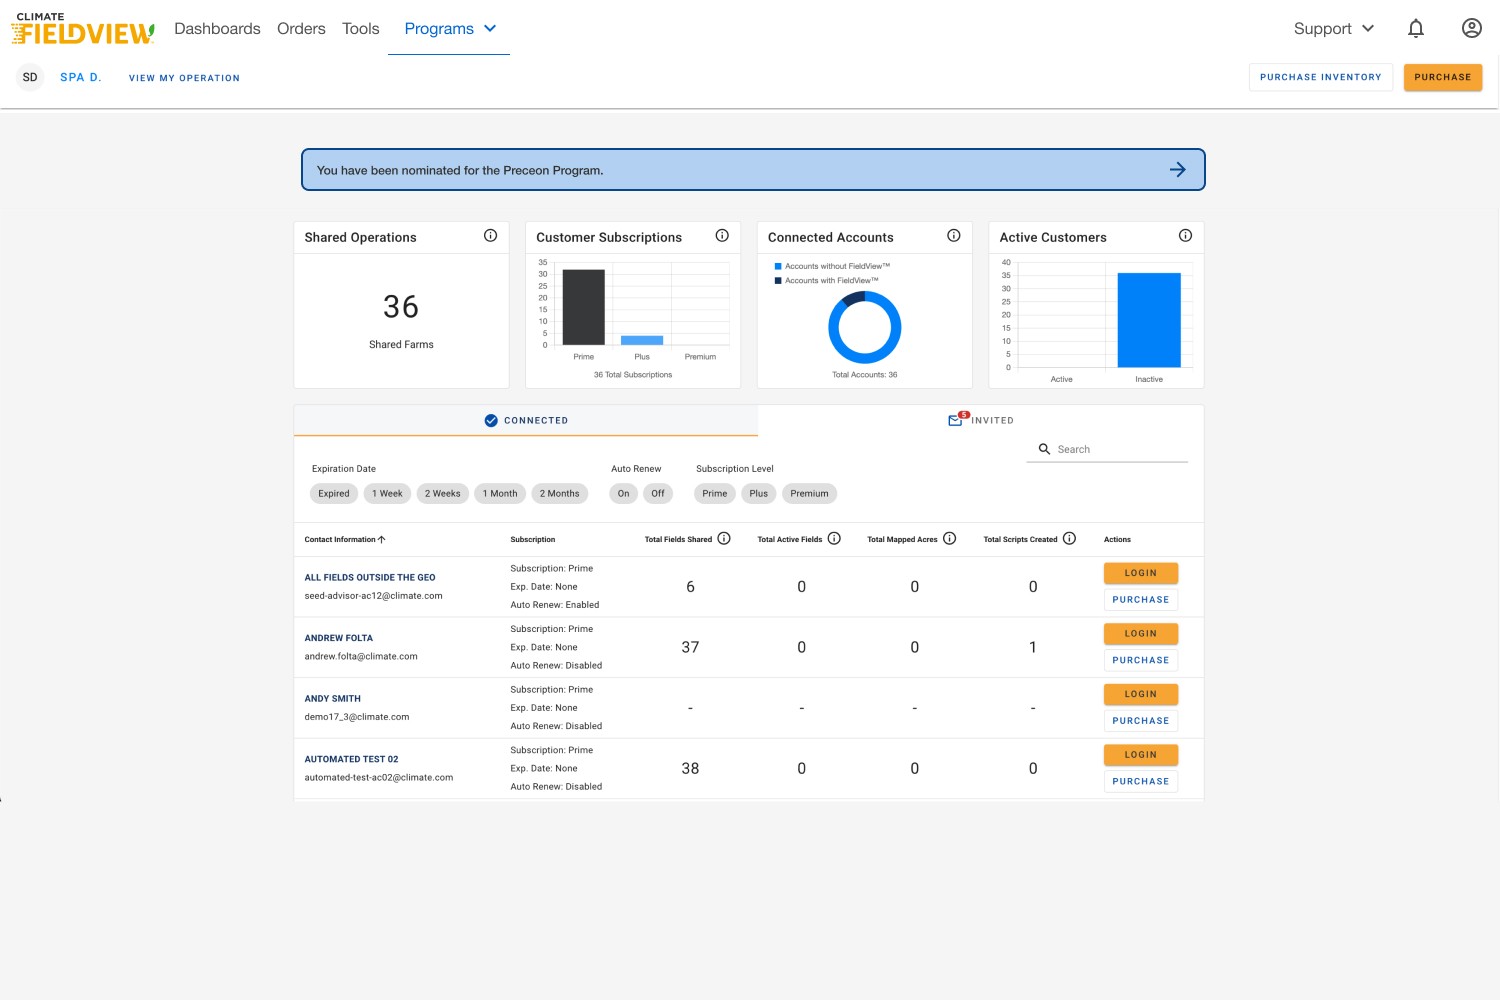
Task: Toggle Auto Renew On filter chip
Action: pos(624,493)
